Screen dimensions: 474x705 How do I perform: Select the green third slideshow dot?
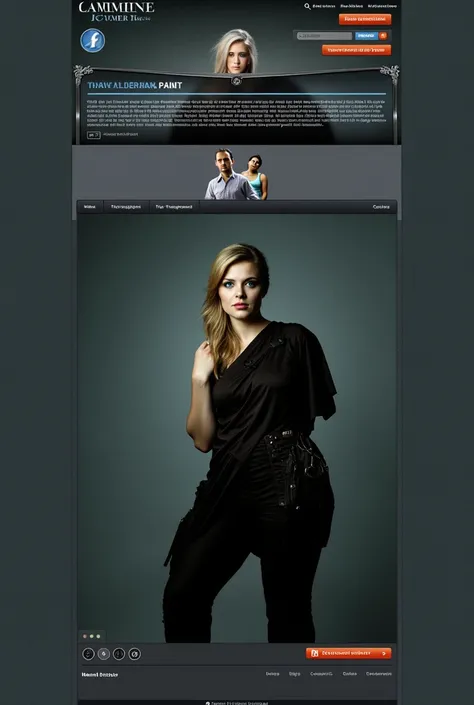click(x=98, y=636)
